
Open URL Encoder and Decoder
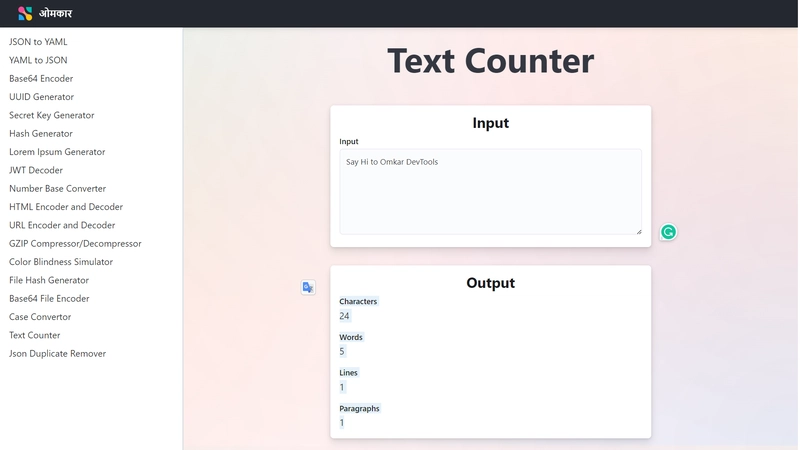pyautogui.click(x=62, y=226)
